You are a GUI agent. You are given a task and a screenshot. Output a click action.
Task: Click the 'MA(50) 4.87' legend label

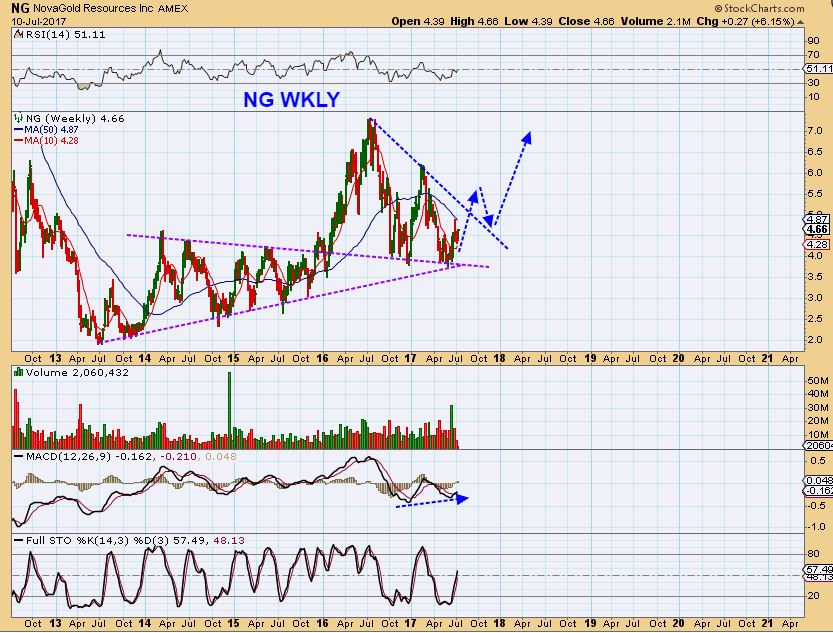coord(52,130)
